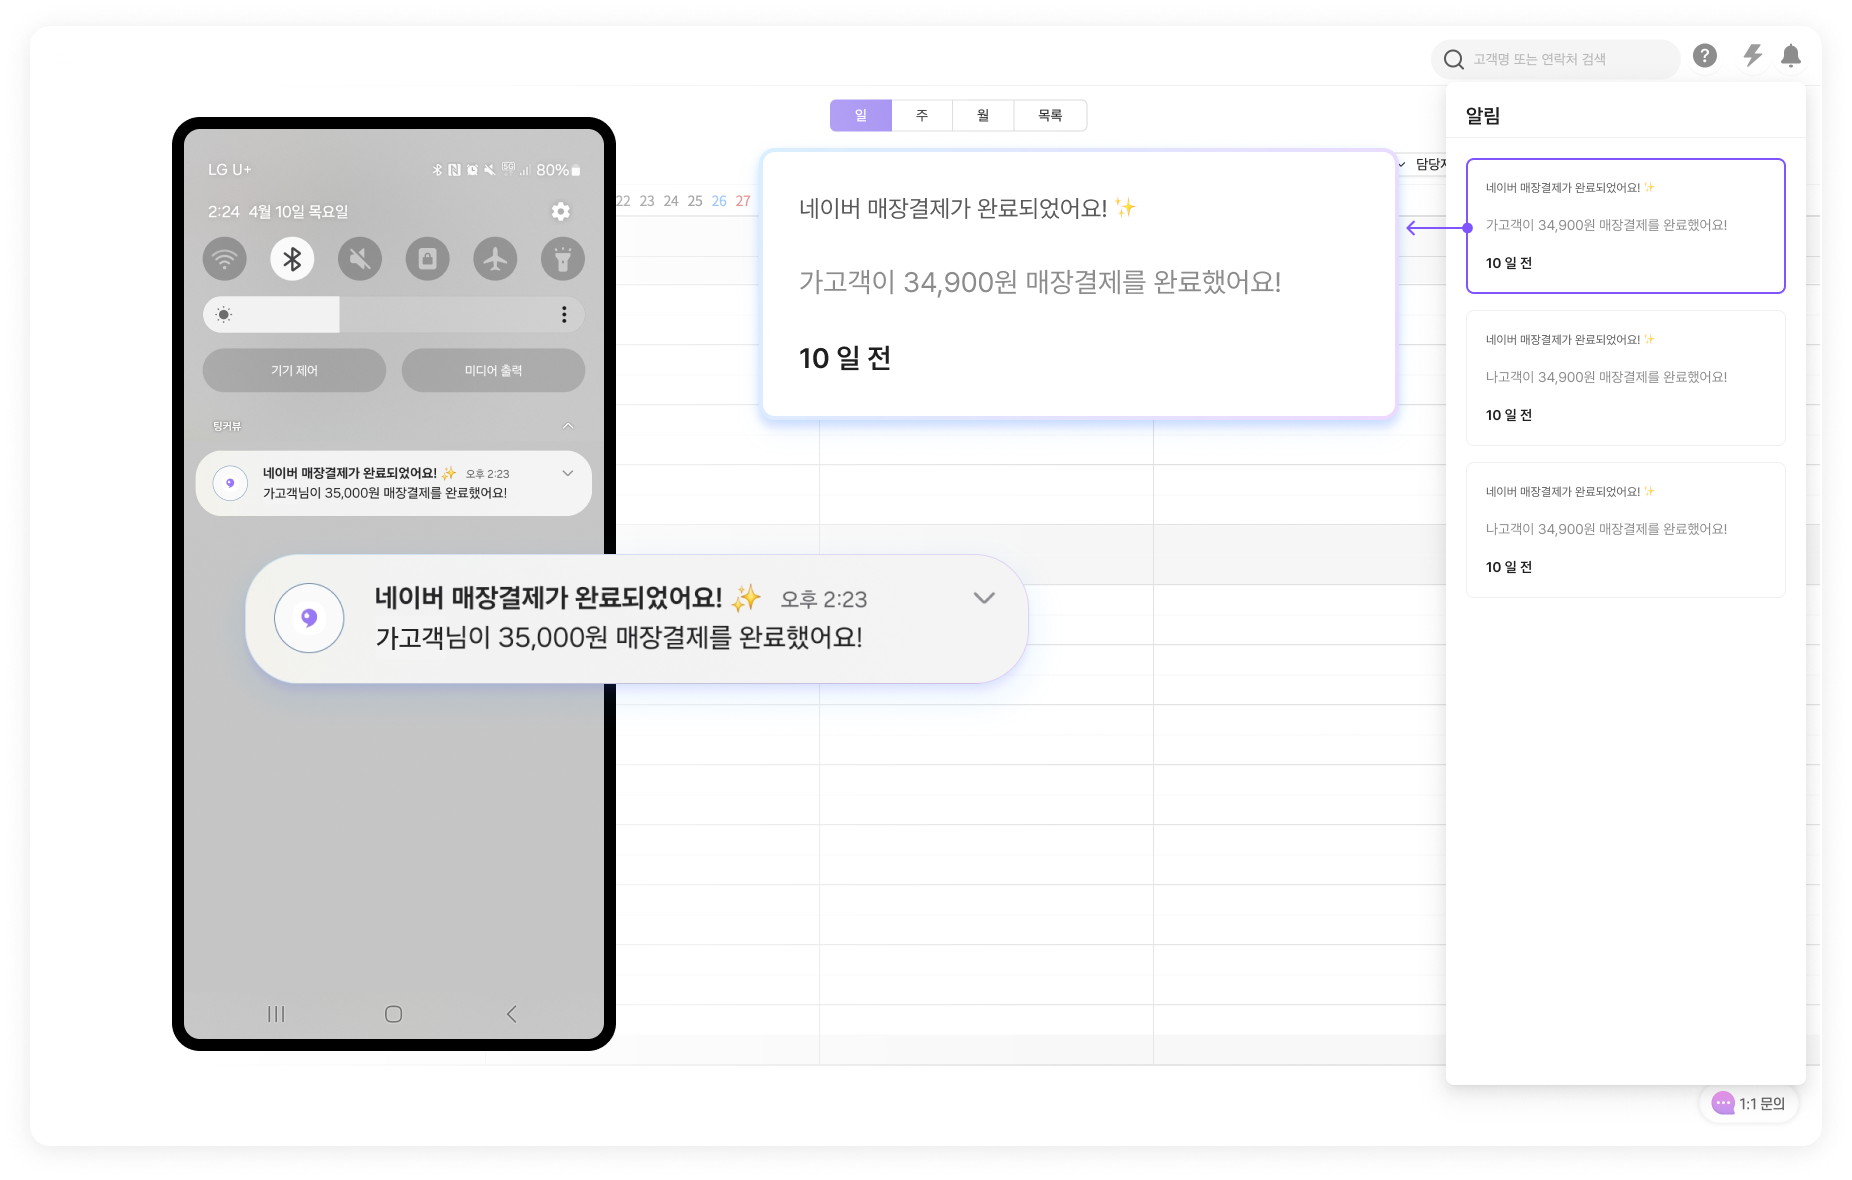Image resolution: width=1852 pixels, height=1180 pixels.
Task: Select Sunday date 27 in the strip
Action: click(743, 201)
